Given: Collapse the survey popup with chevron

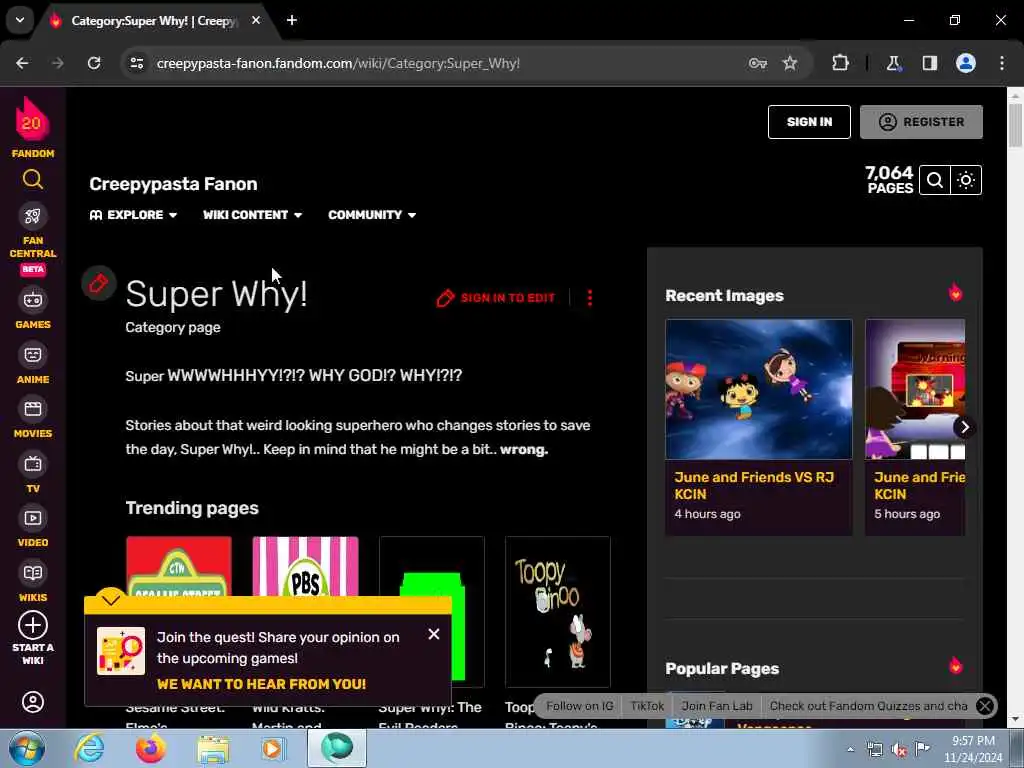Looking at the screenshot, I should pyautogui.click(x=111, y=599).
